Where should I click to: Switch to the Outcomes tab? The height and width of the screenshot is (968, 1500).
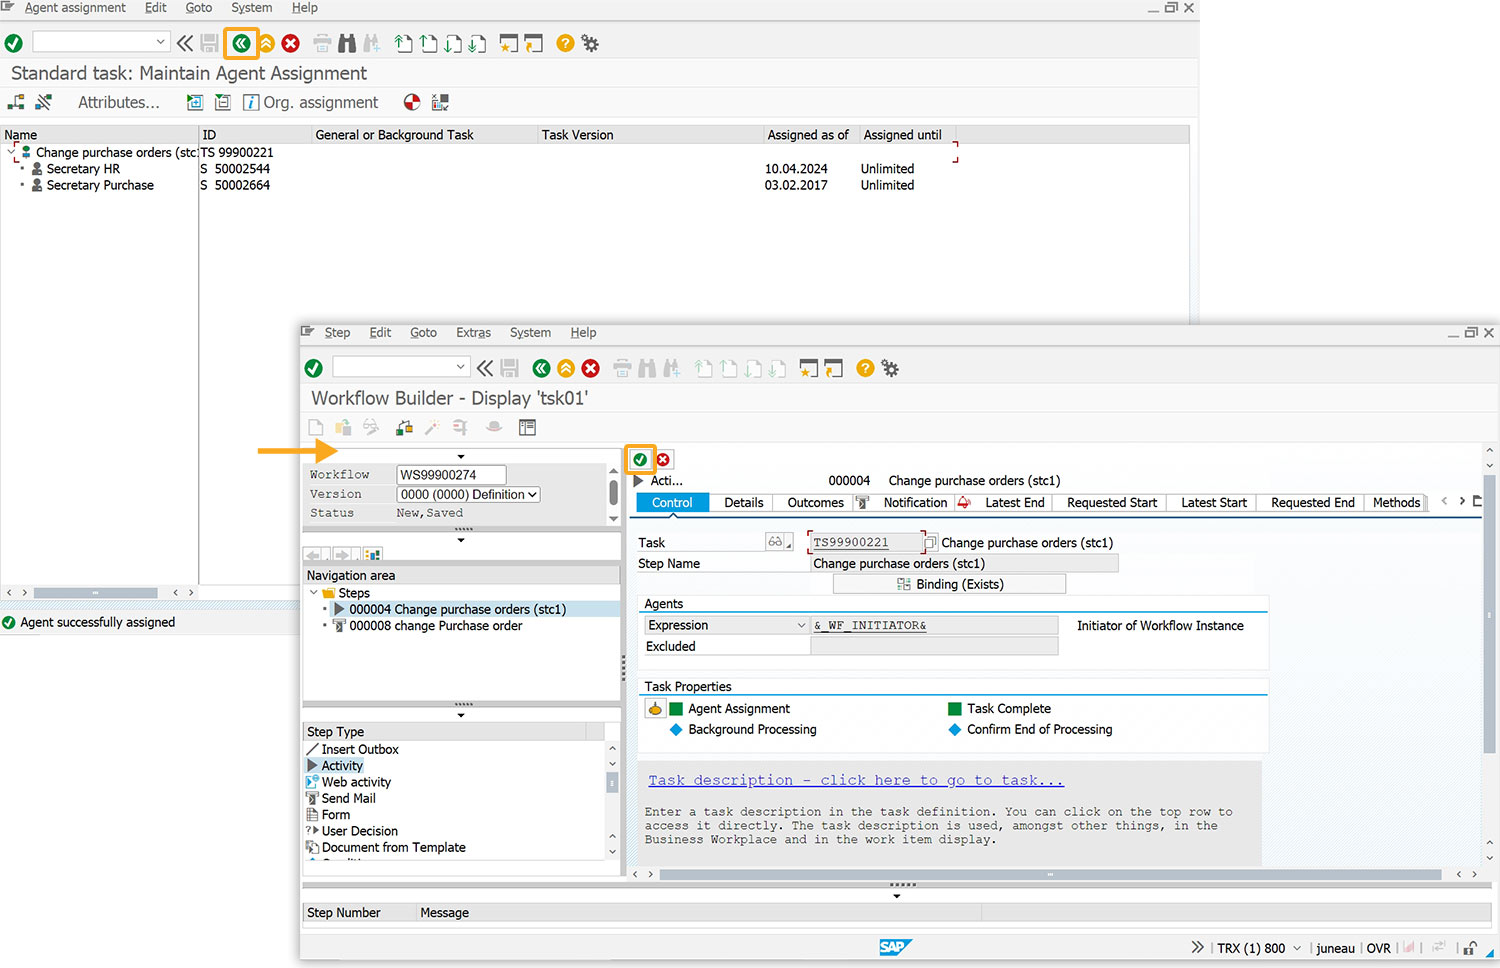[815, 503]
